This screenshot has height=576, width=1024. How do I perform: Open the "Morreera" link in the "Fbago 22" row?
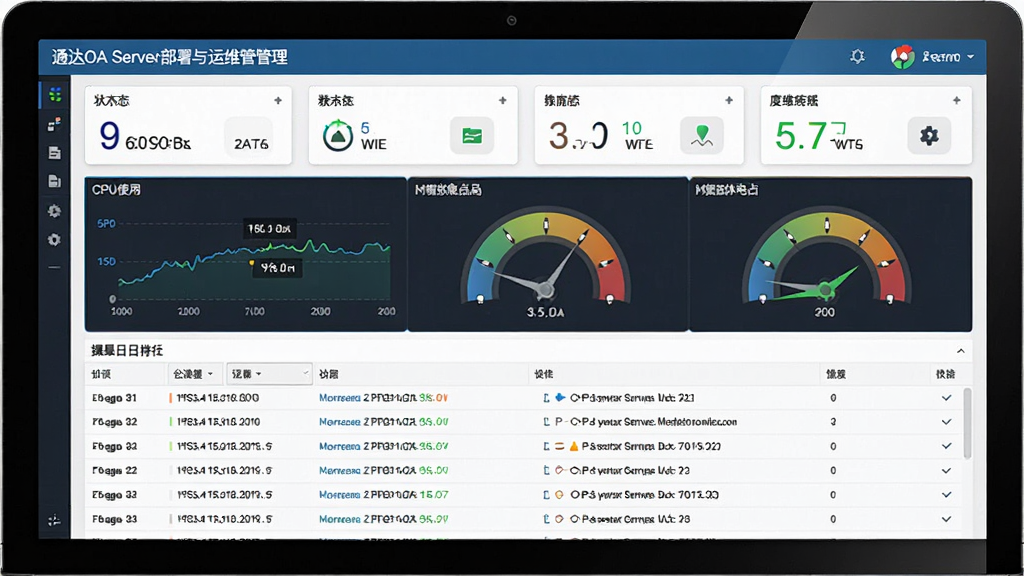340,470
